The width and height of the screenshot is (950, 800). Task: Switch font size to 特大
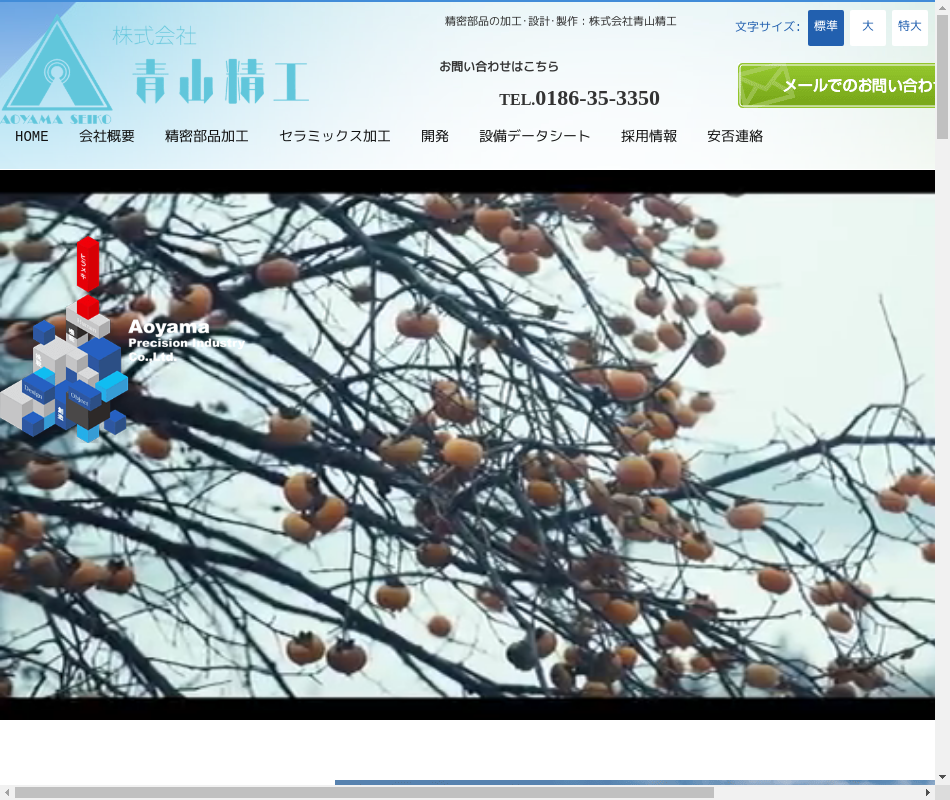point(909,27)
